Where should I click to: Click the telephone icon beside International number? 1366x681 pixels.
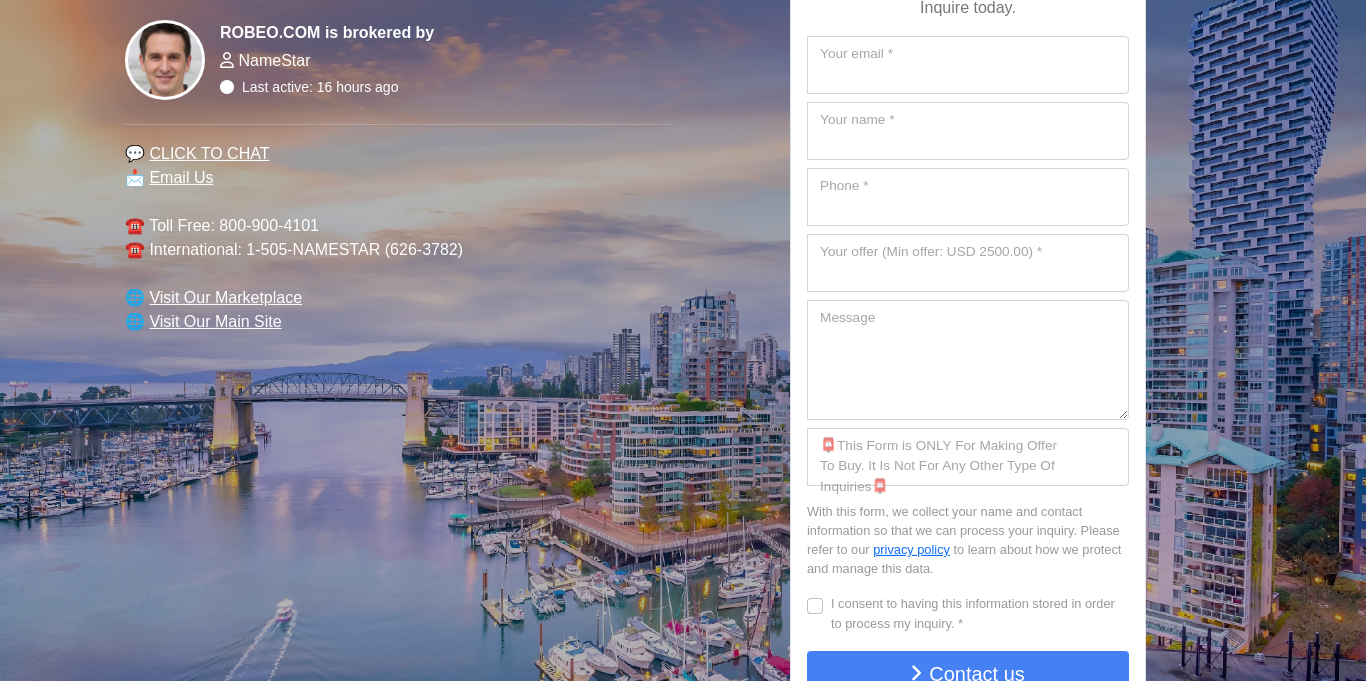[x=135, y=250]
